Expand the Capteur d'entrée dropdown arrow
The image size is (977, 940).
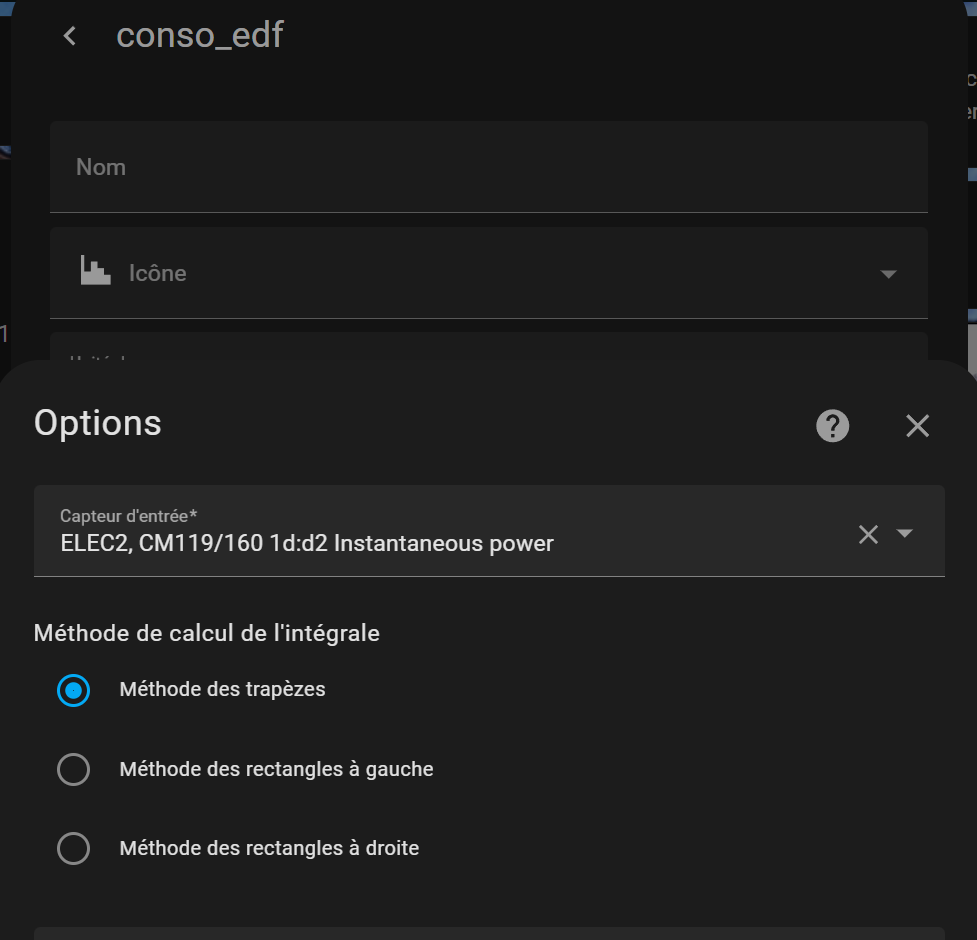(905, 534)
